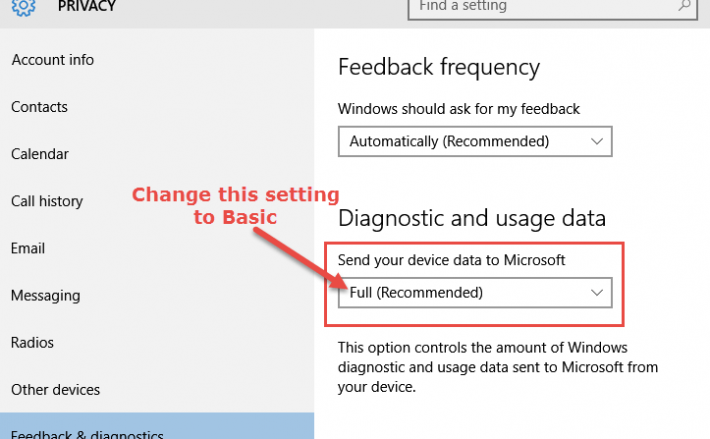The height and width of the screenshot is (439, 710).
Task: Click the Diagnostic and usage data heading
Action: 472,218
